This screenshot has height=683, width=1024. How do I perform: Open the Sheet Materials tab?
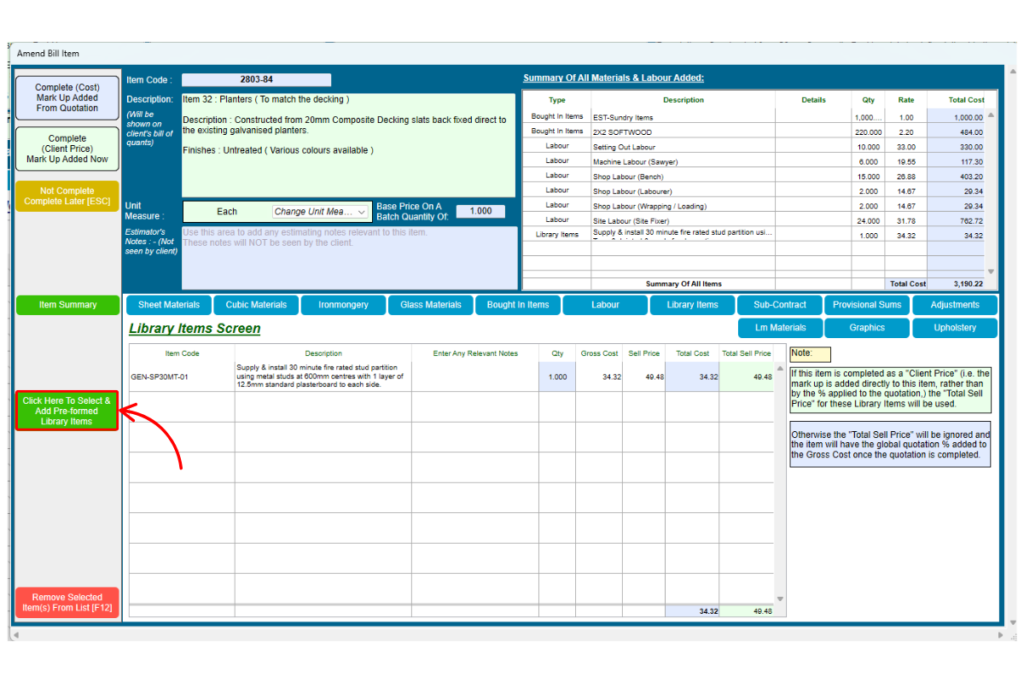[169, 305]
